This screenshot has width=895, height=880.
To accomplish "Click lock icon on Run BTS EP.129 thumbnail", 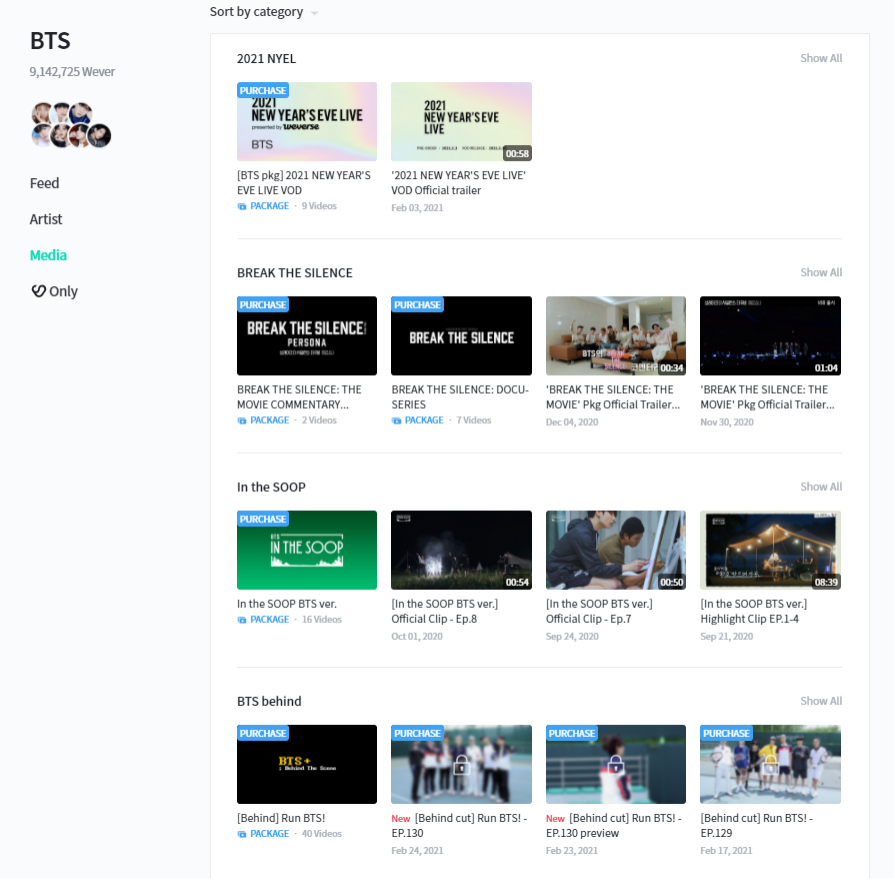I will 770,765.
